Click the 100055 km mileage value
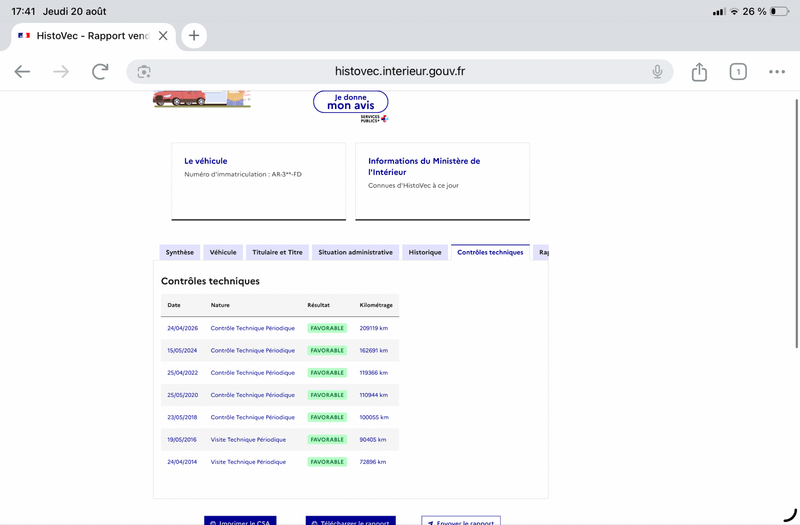 pyautogui.click(x=374, y=417)
